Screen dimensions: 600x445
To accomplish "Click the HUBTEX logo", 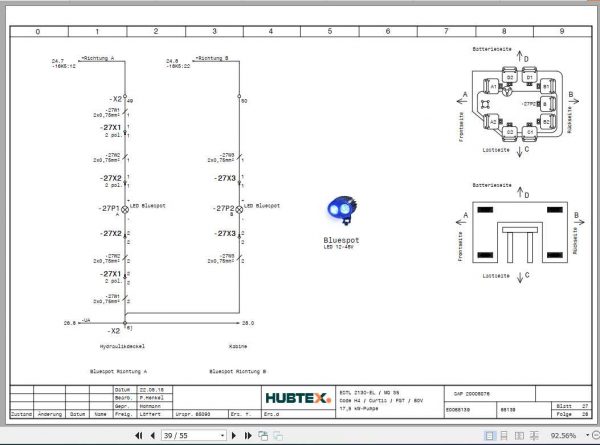I will coord(298,398).
